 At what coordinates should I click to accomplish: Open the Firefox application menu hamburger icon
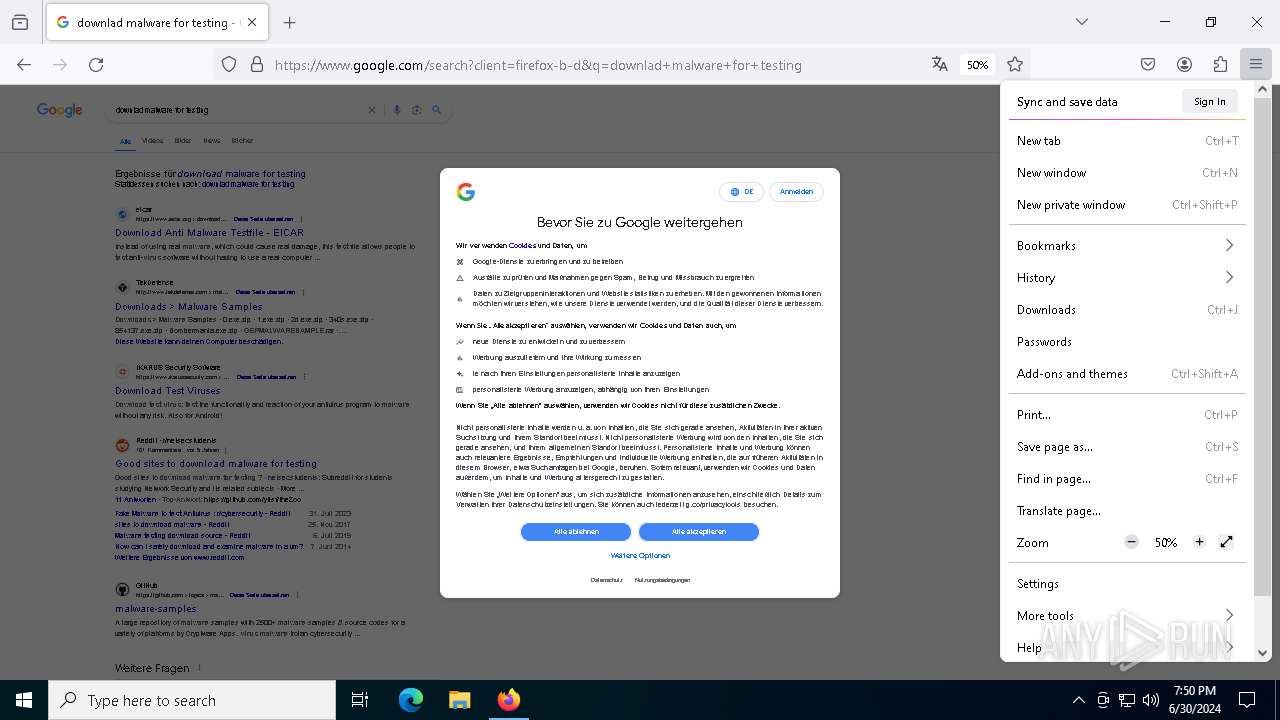[x=1256, y=65]
